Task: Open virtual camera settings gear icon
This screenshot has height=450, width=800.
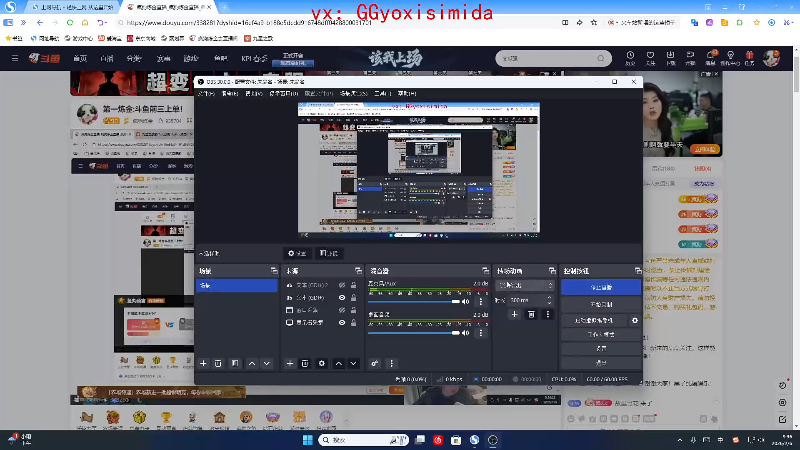Action: [x=635, y=320]
